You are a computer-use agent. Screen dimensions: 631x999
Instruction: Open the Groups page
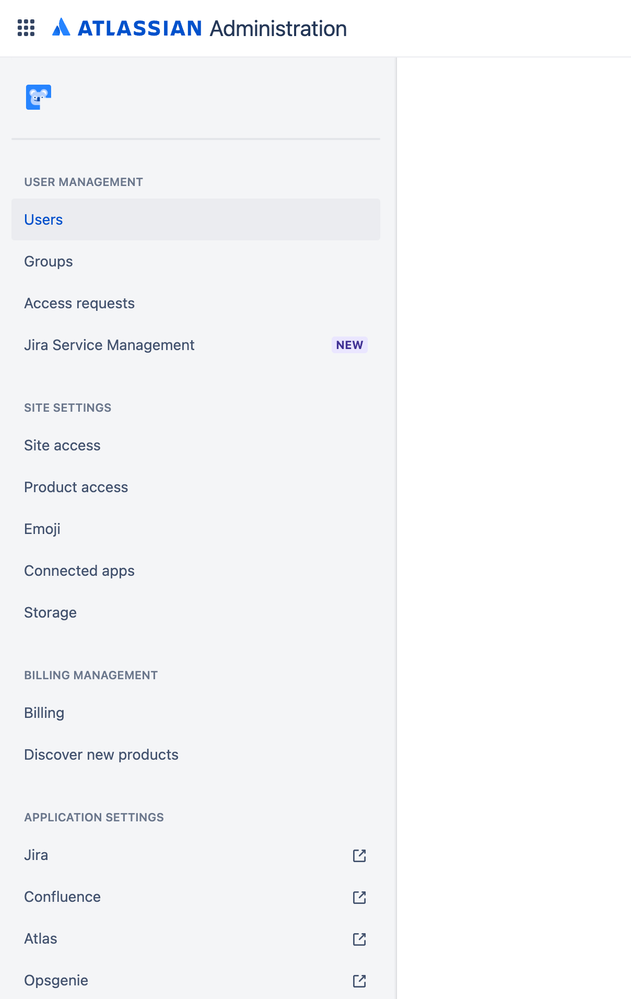pos(196,261)
